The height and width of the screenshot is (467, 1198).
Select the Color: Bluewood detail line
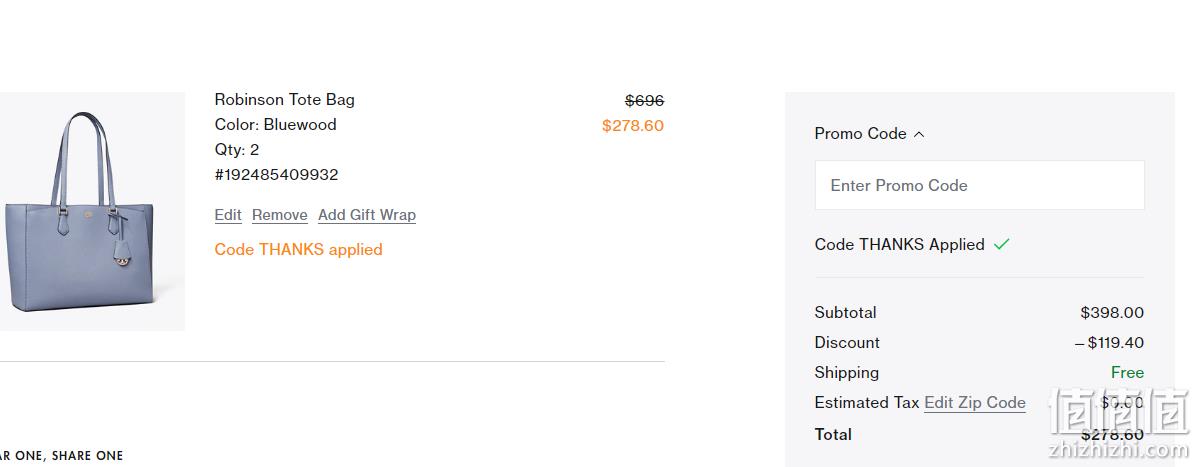275,125
